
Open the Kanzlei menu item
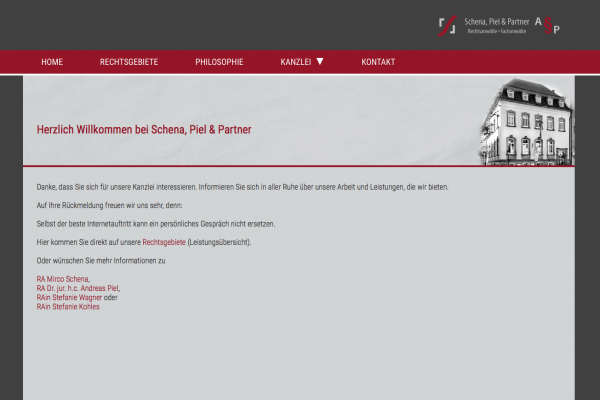[x=296, y=62]
